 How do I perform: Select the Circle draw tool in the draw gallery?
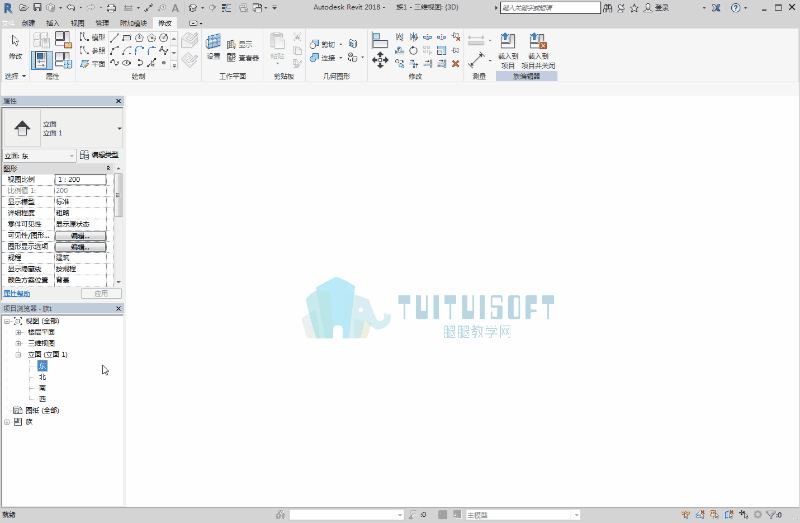(164, 38)
